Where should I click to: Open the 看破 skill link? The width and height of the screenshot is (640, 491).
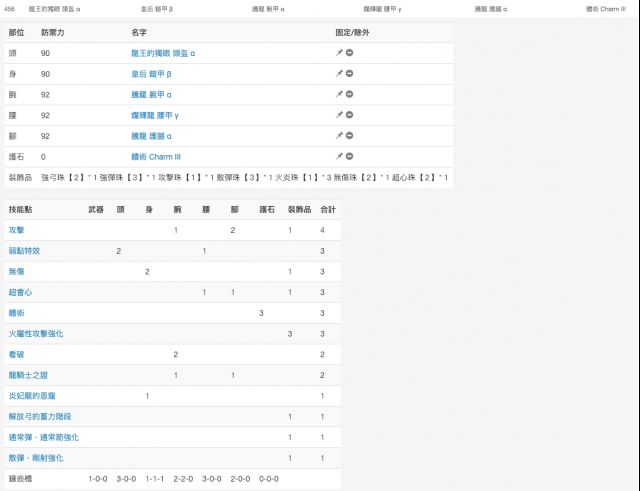(x=16, y=354)
